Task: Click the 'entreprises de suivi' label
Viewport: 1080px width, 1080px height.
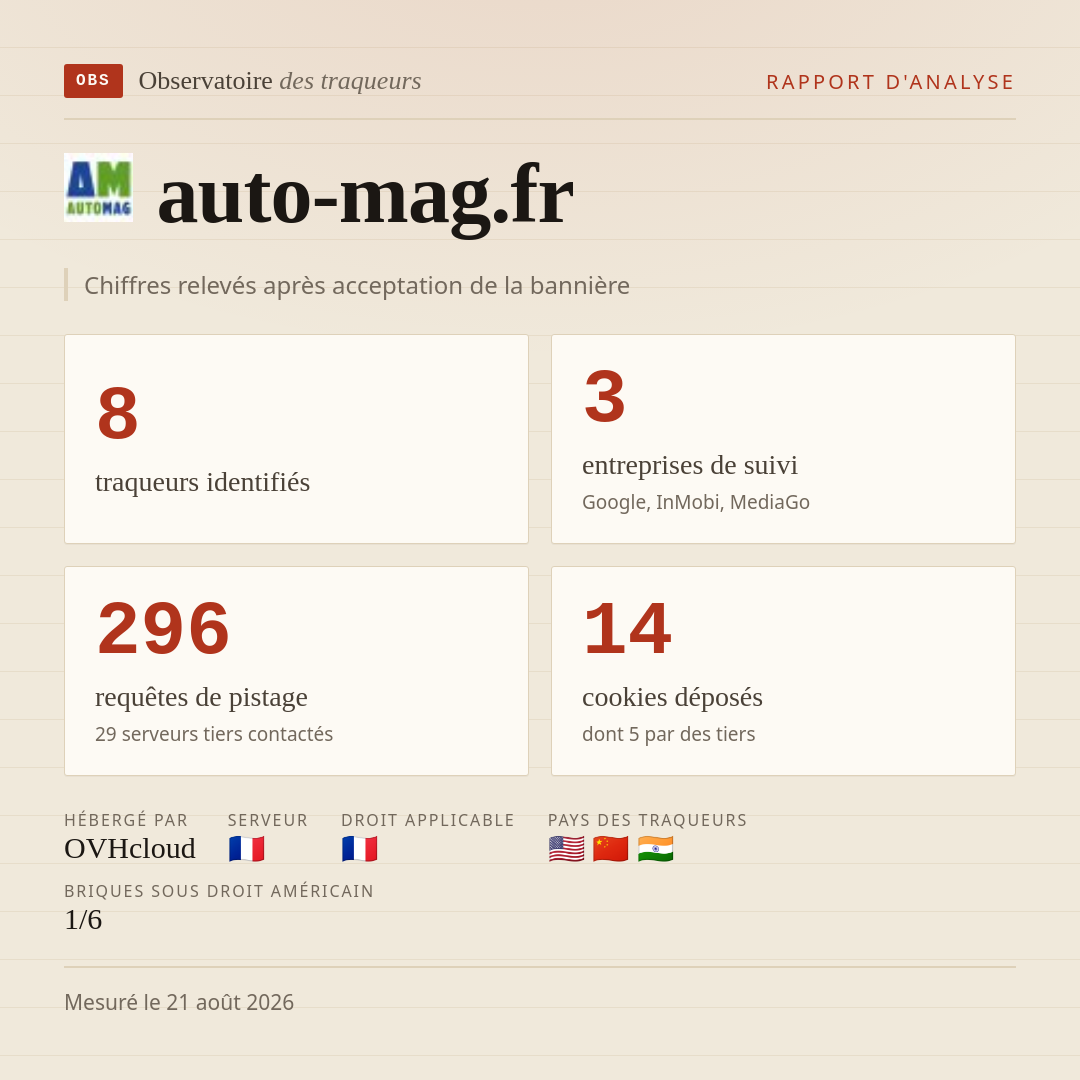Action: tap(689, 465)
